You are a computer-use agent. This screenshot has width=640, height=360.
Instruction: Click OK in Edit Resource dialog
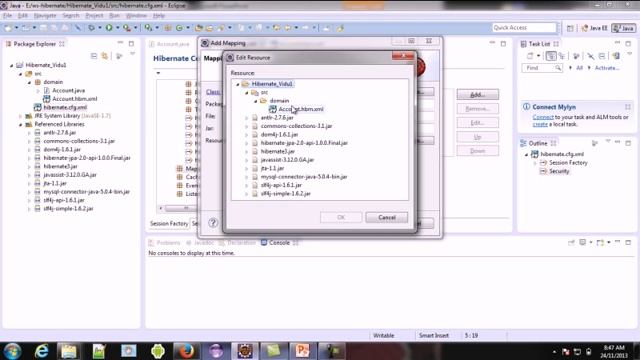(x=341, y=217)
